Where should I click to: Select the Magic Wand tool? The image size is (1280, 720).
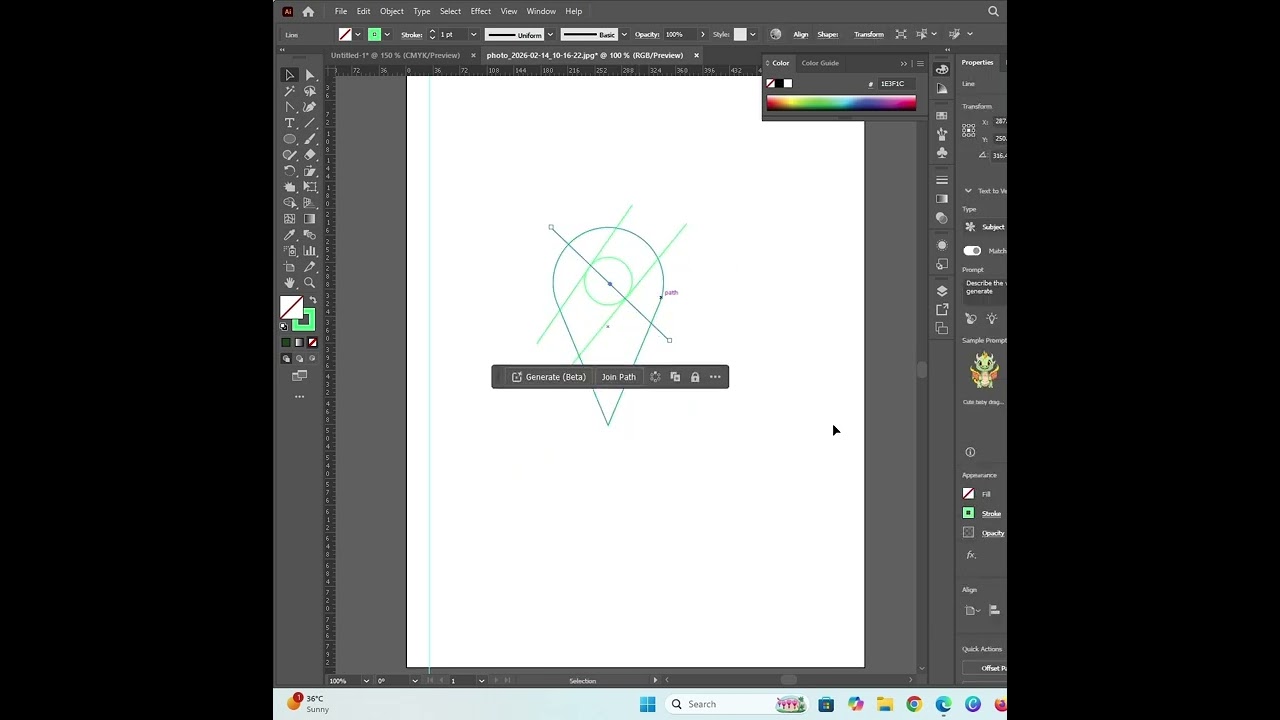point(290,91)
